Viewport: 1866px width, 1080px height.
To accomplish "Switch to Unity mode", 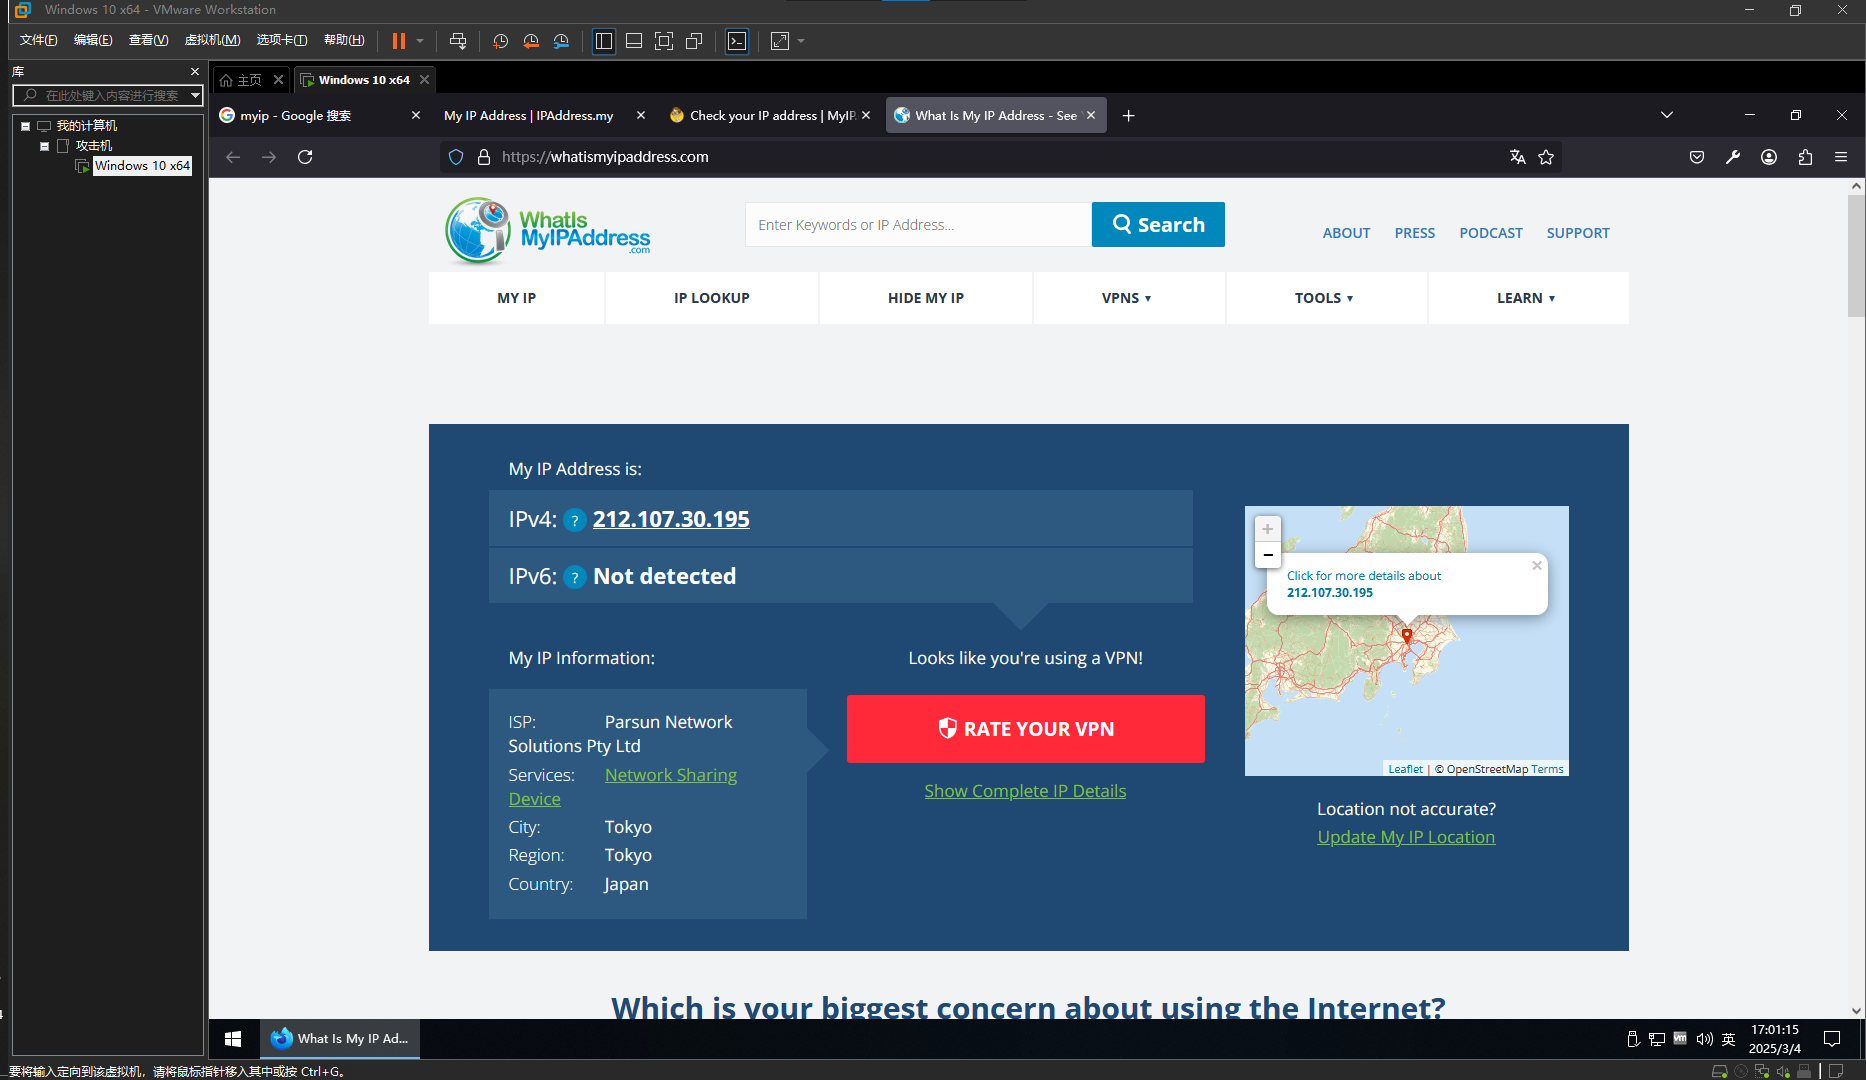I will point(694,41).
